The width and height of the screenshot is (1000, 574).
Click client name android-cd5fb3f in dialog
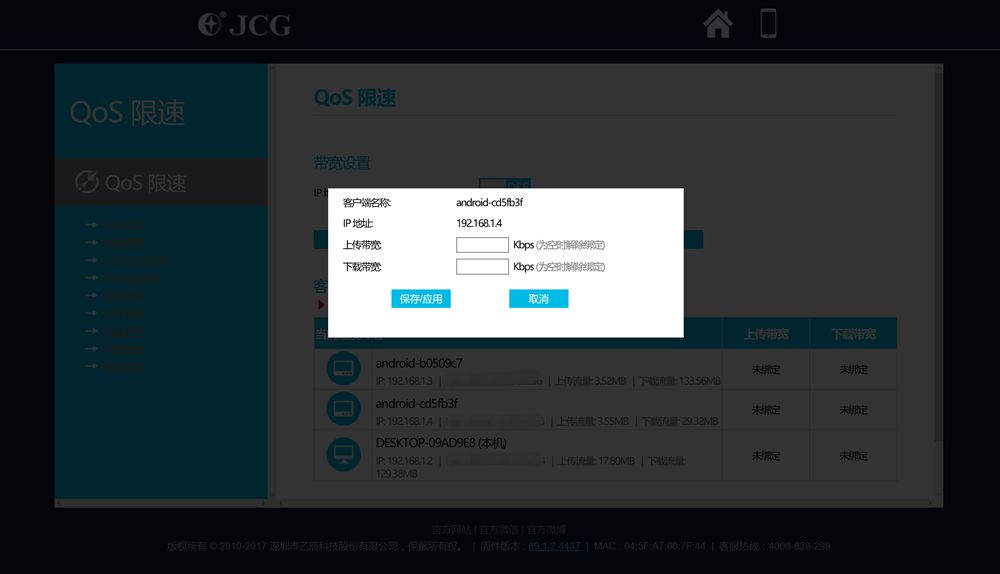click(x=489, y=202)
